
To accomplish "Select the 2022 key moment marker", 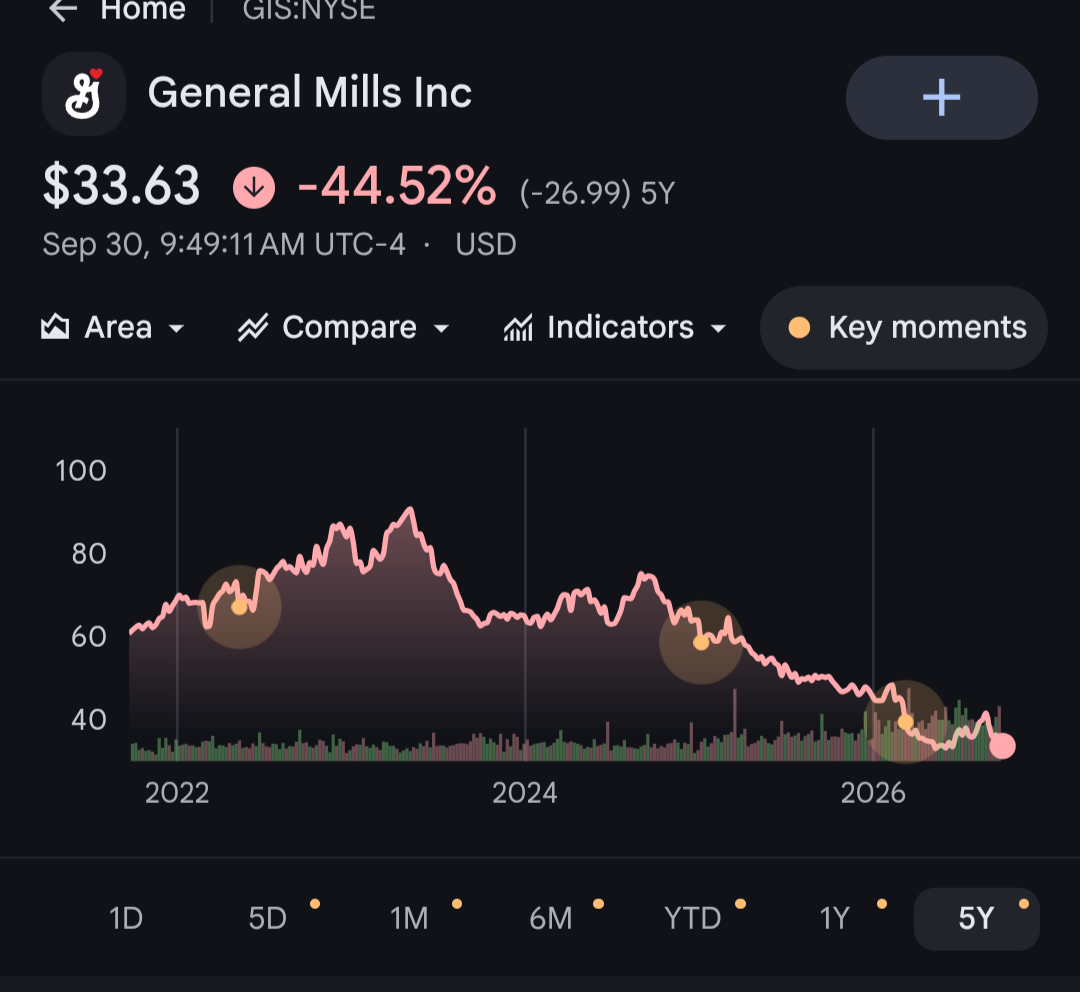I will [x=239, y=608].
